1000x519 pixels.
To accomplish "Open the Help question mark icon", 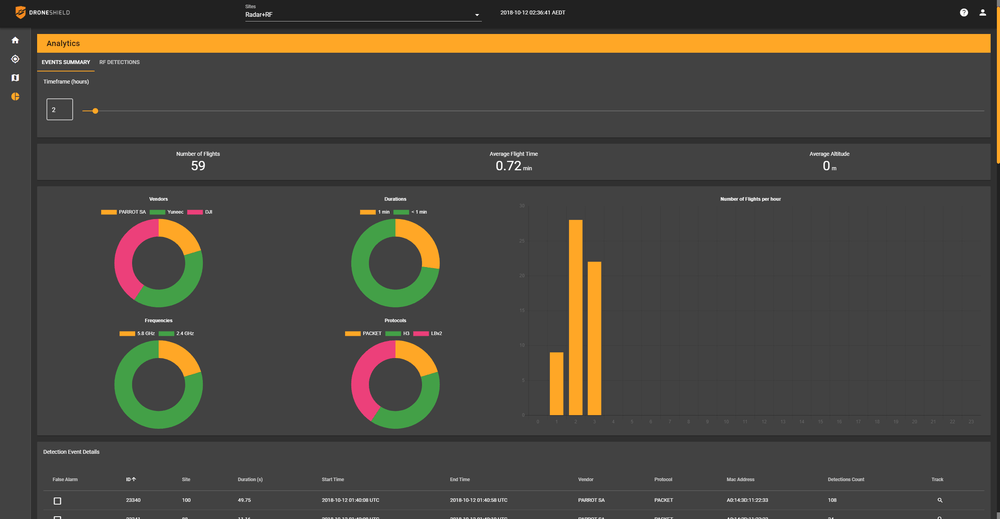I will (x=964, y=13).
